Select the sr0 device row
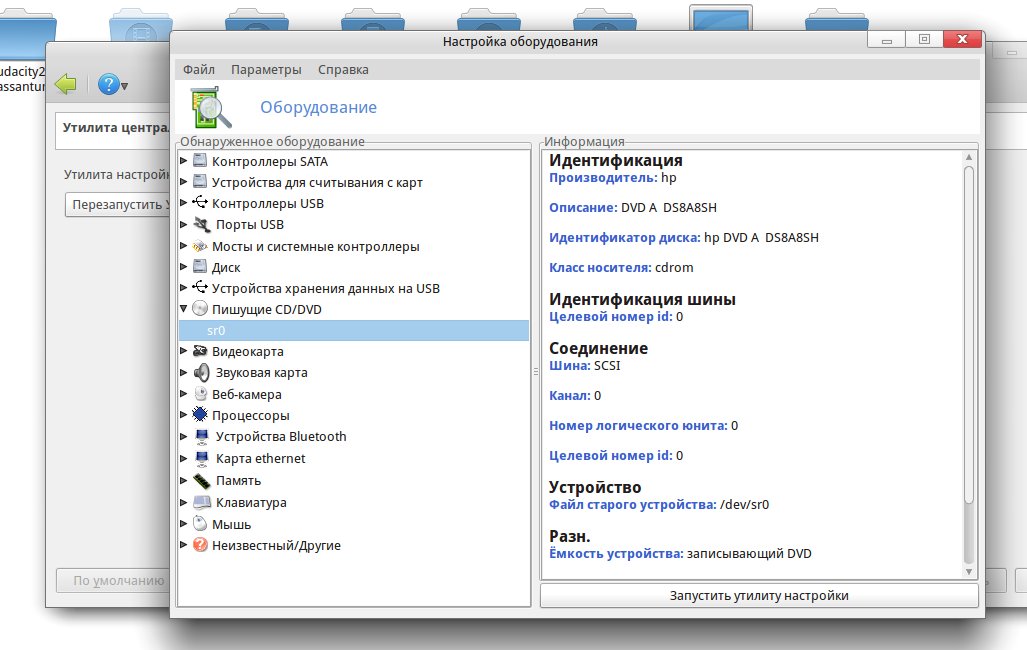Image resolution: width=1027 pixels, height=650 pixels. click(x=354, y=330)
